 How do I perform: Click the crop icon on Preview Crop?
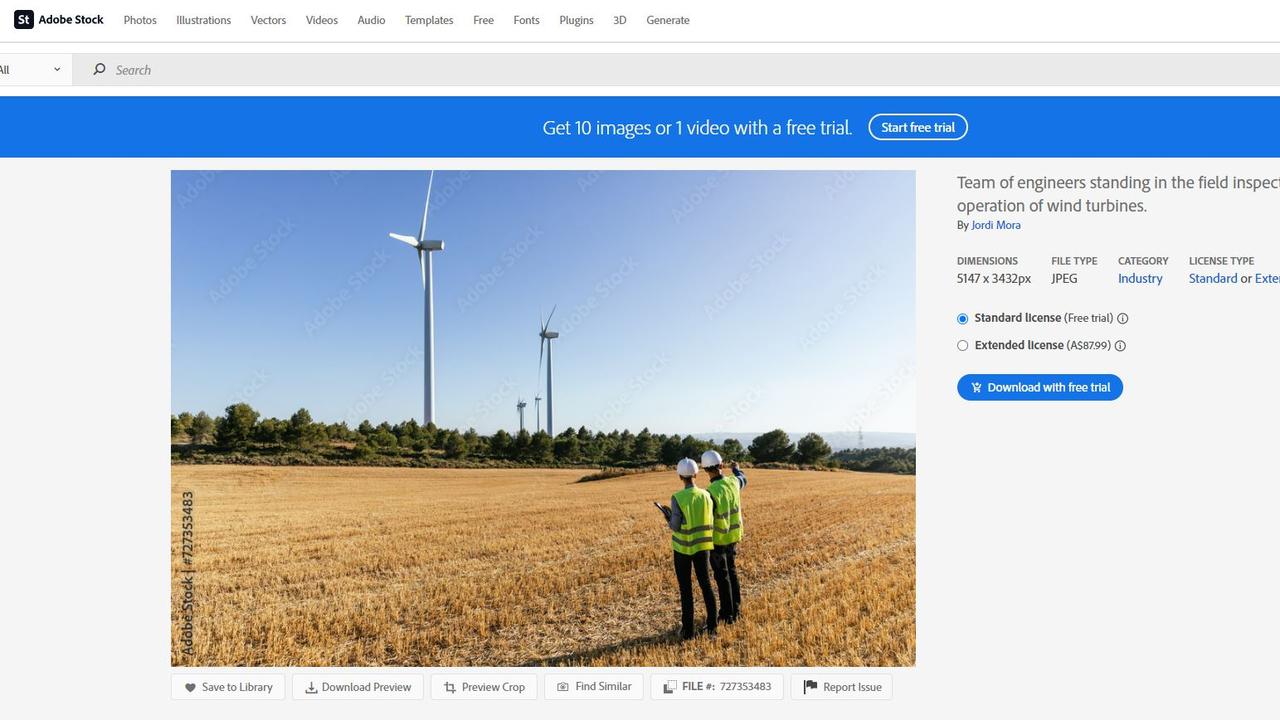click(450, 688)
